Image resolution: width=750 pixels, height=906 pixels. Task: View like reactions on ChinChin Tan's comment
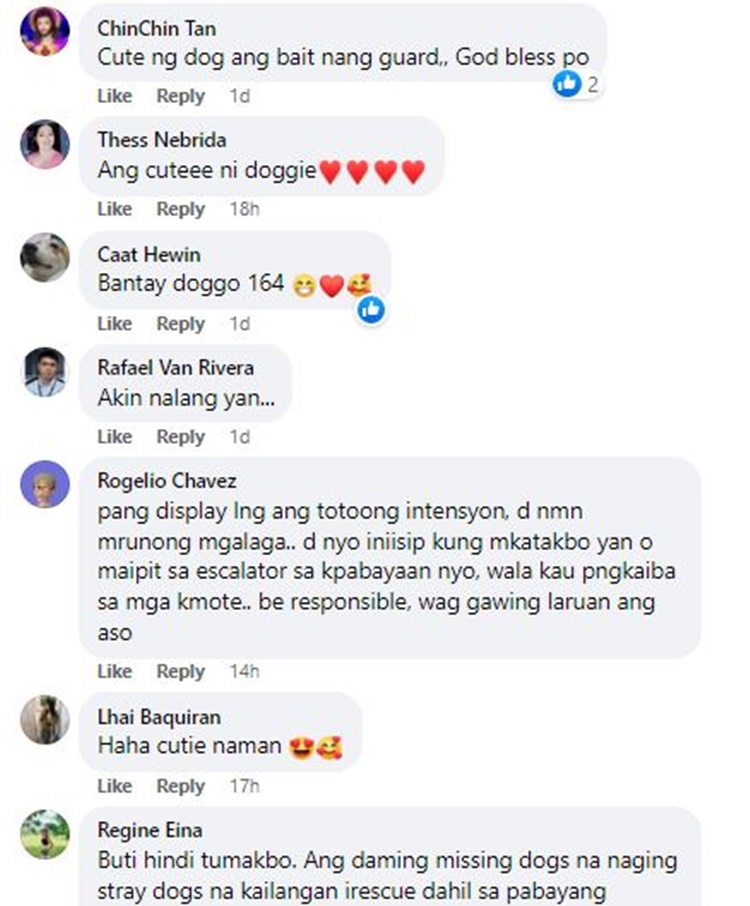(x=577, y=84)
